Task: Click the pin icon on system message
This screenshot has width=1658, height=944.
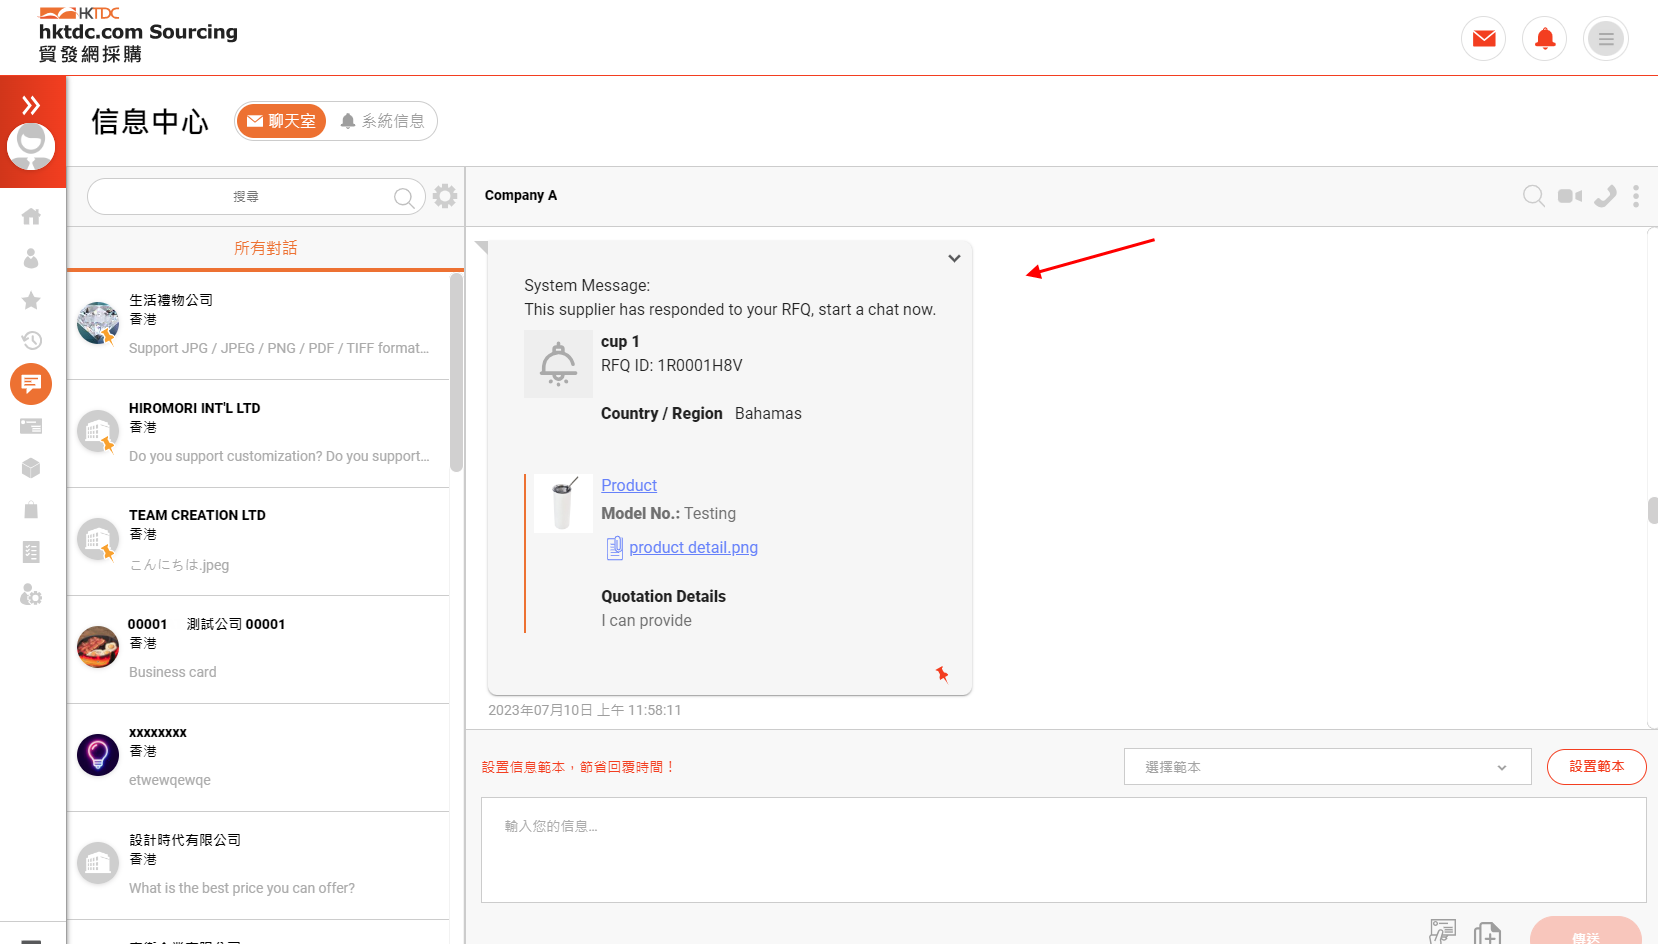Action: [x=942, y=674]
